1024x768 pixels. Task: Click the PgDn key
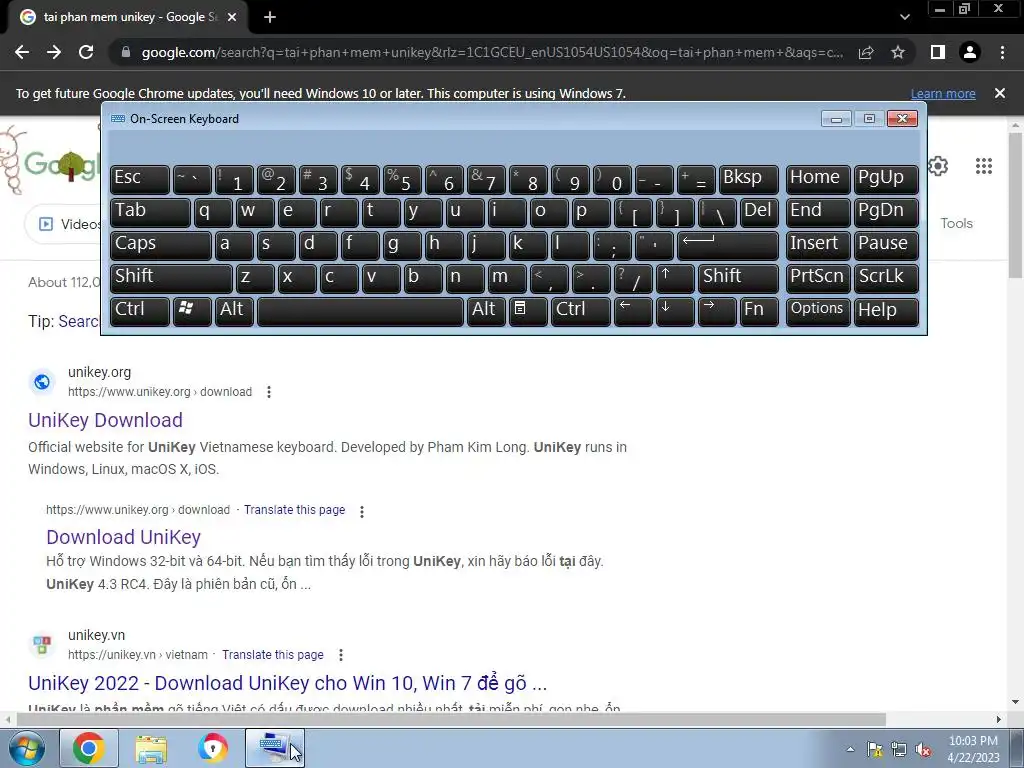coord(886,212)
